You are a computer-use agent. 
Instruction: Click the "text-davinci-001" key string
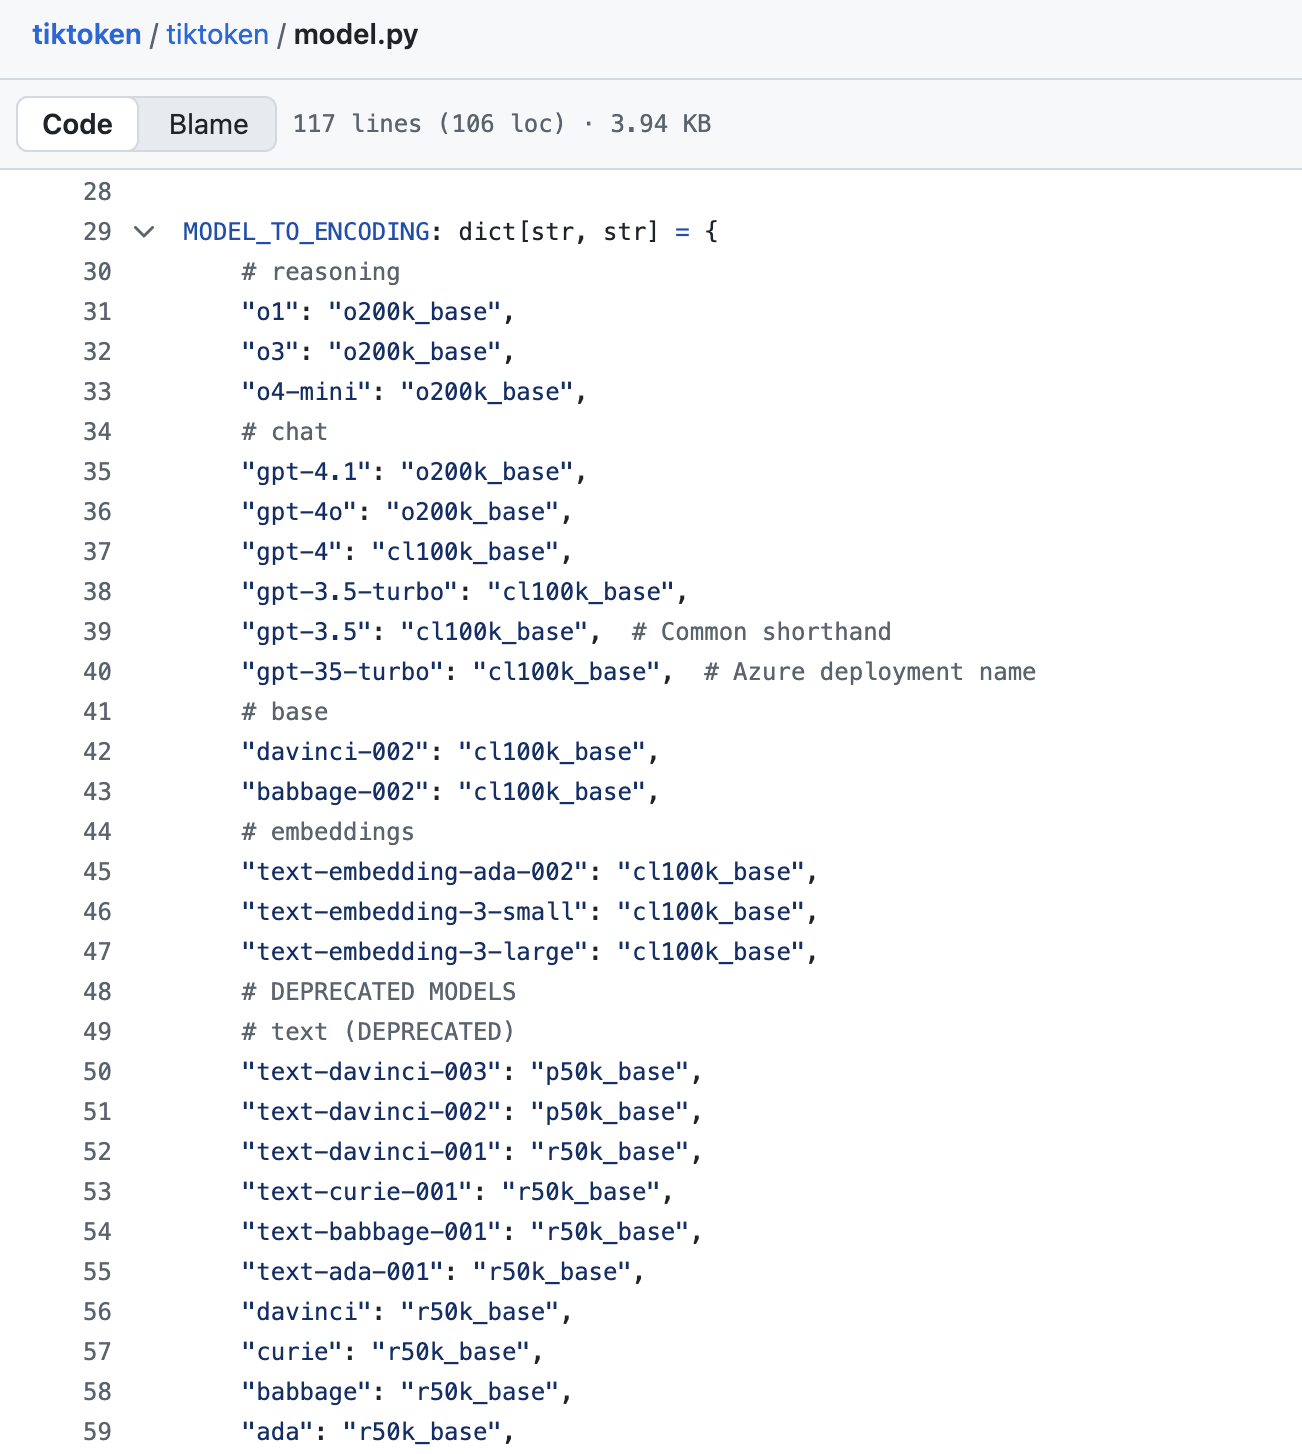point(372,1152)
